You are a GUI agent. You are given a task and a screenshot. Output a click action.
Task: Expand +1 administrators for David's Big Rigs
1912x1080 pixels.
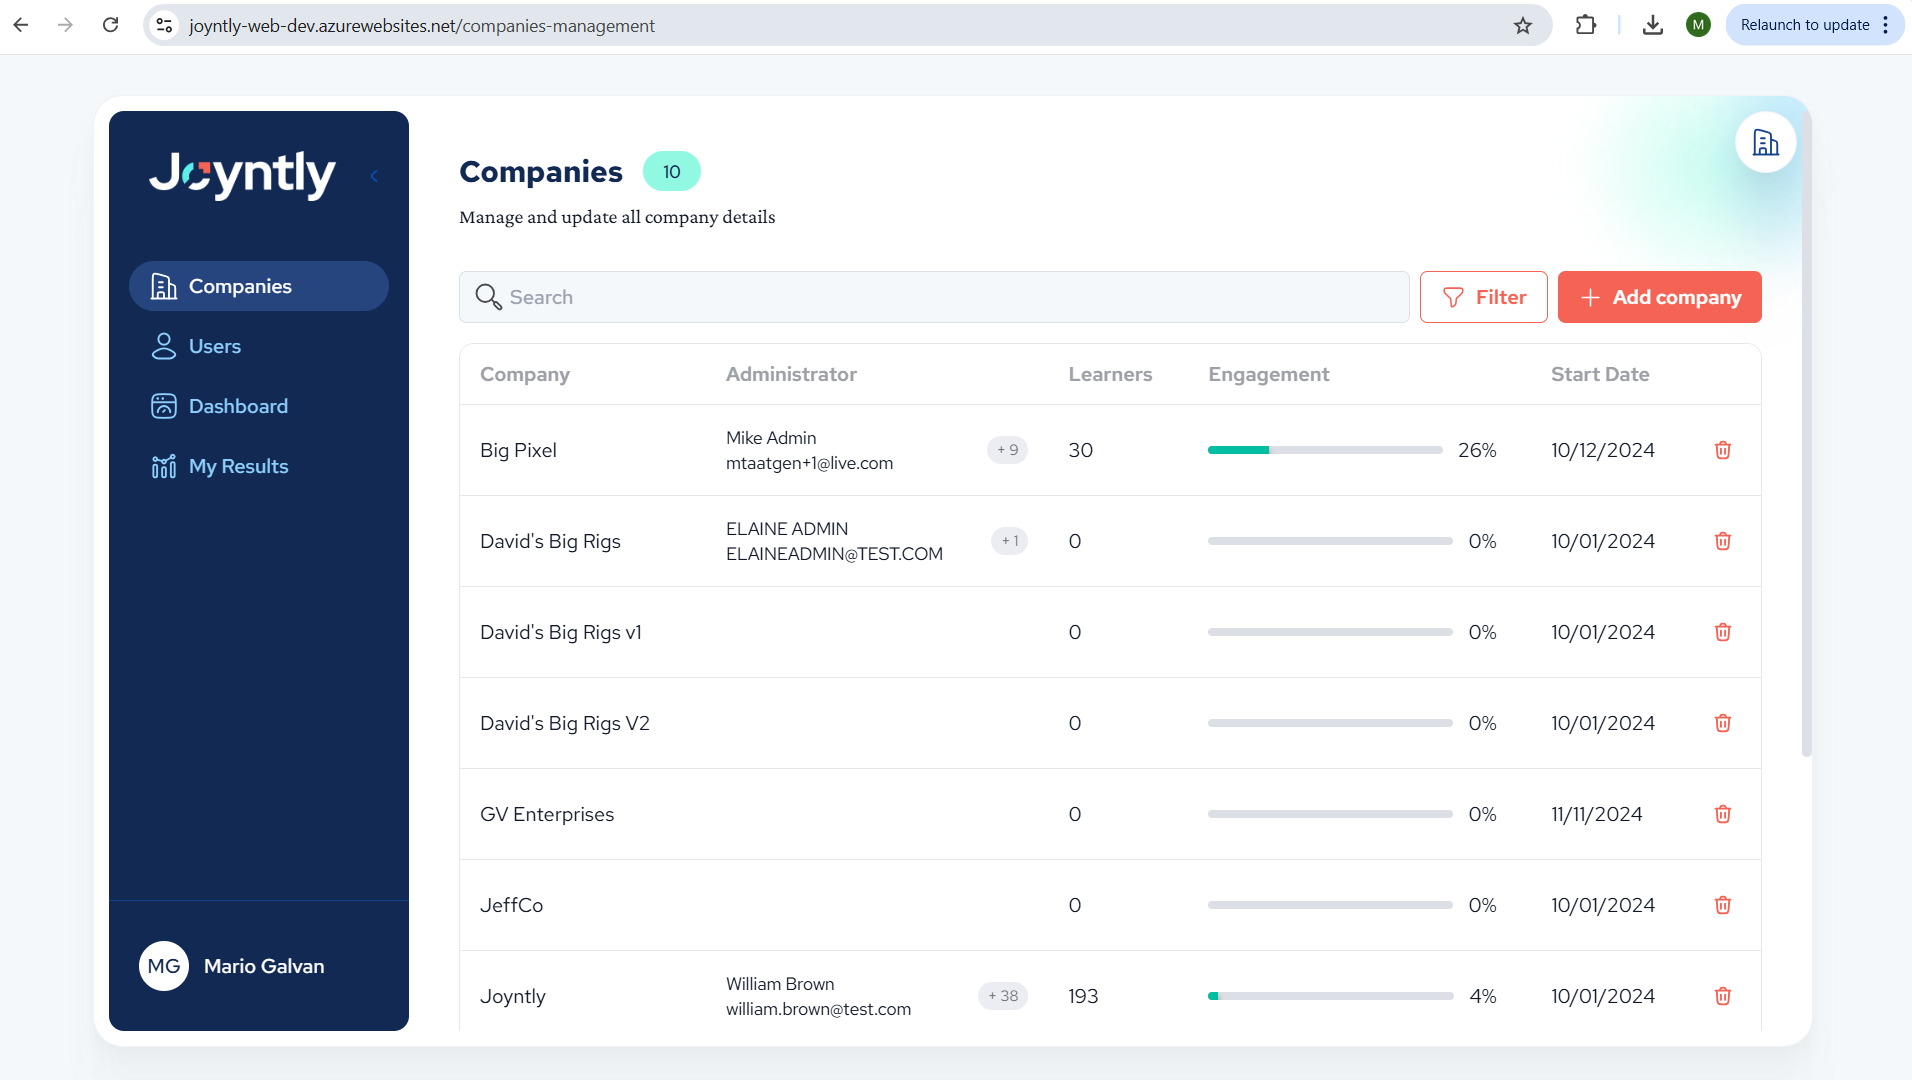point(1009,541)
